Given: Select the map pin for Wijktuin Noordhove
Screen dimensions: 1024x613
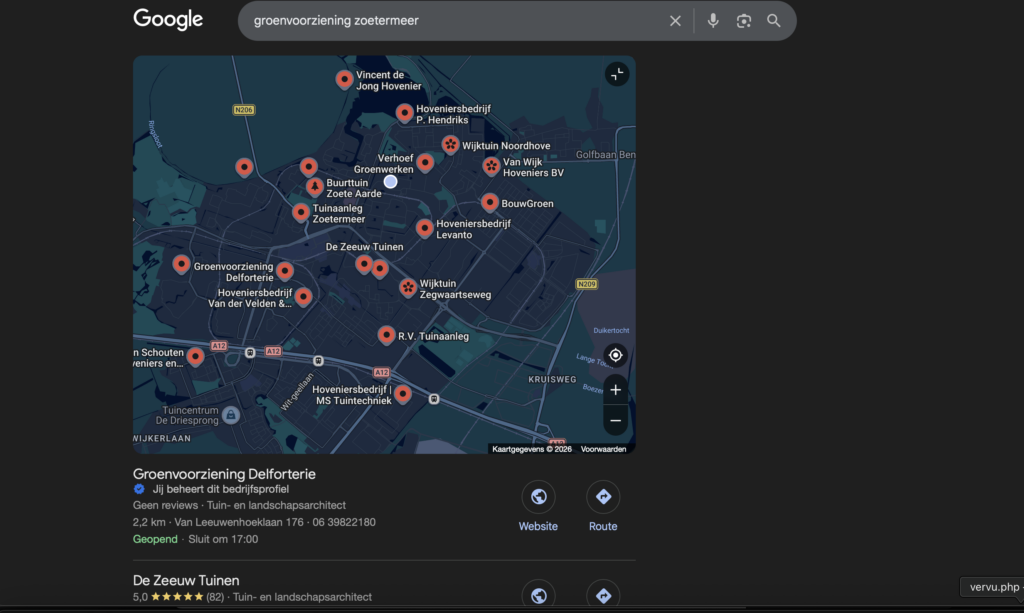Looking at the screenshot, I should click(x=450, y=144).
